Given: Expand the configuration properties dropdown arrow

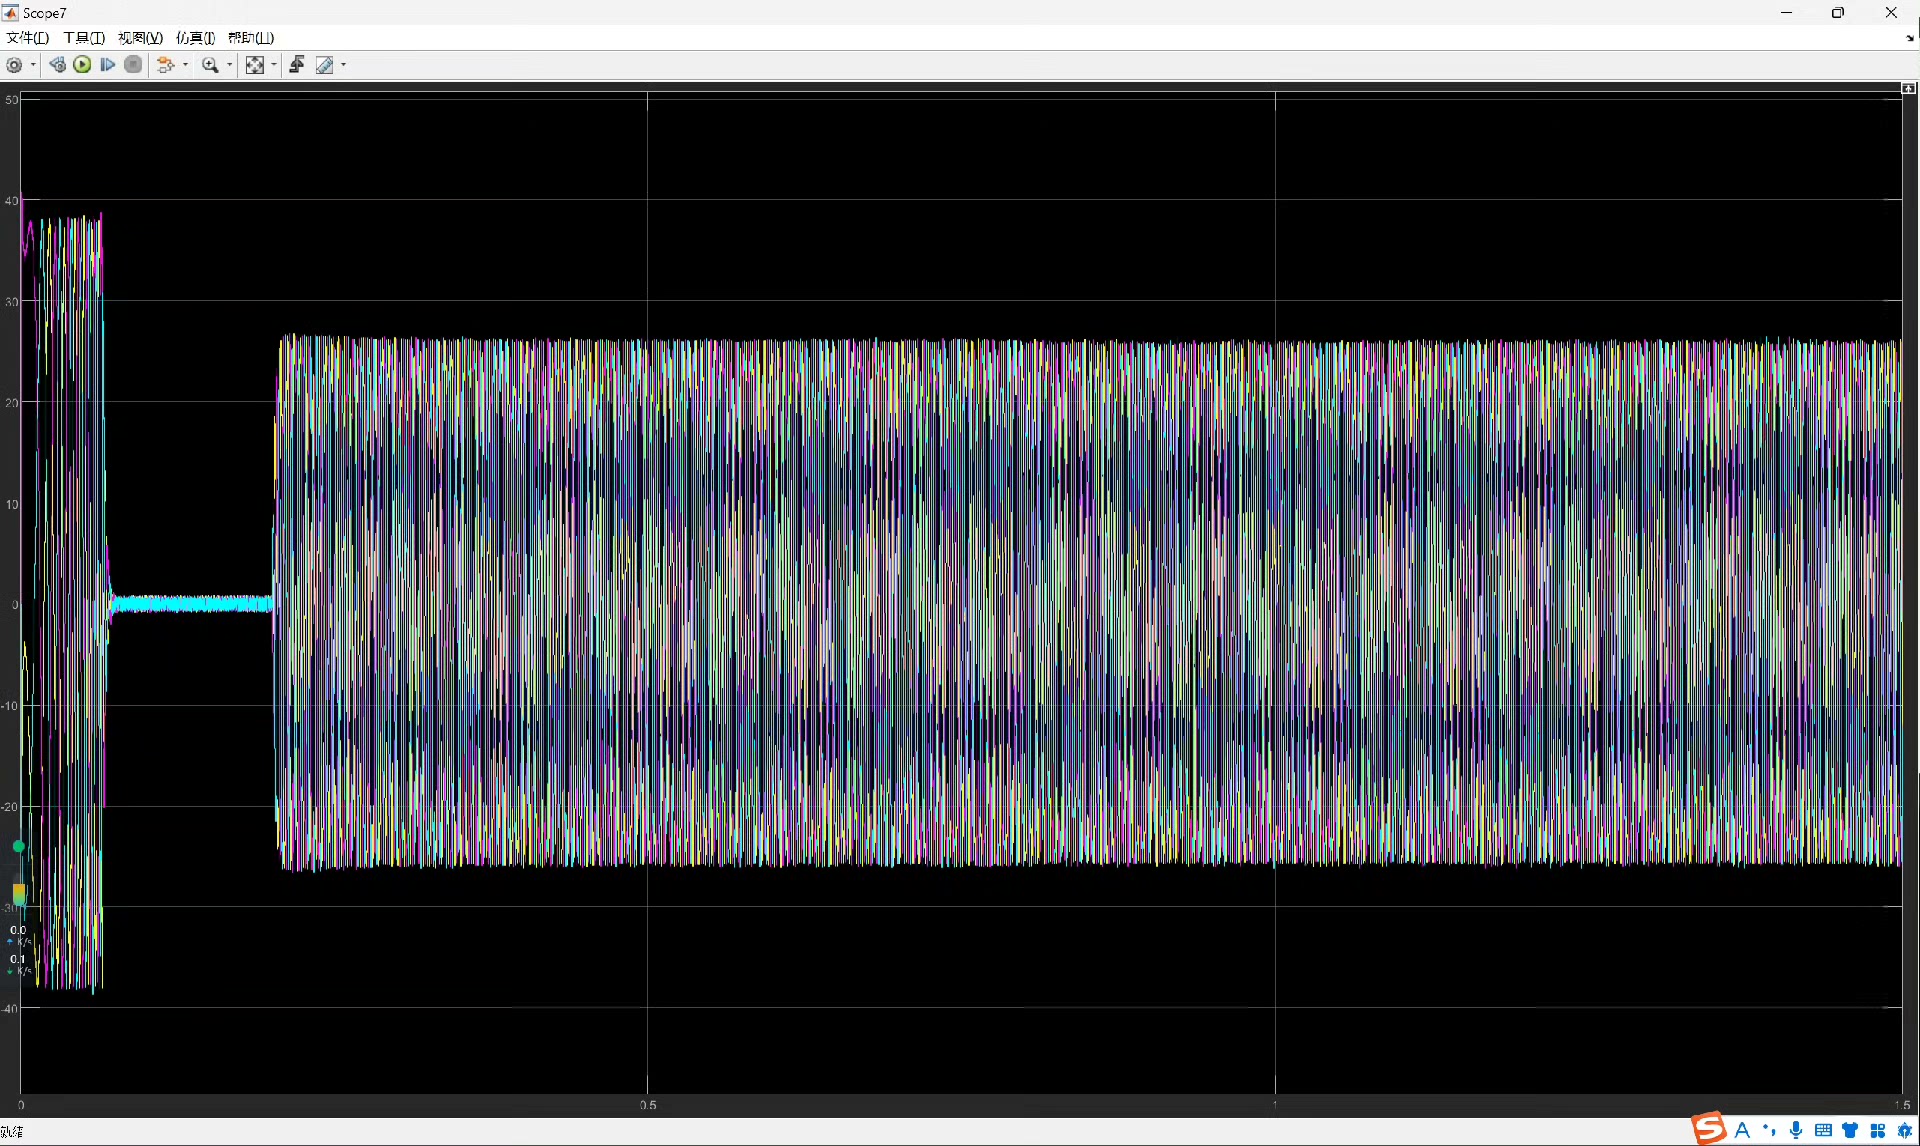Looking at the screenshot, I should [x=34, y=65].
